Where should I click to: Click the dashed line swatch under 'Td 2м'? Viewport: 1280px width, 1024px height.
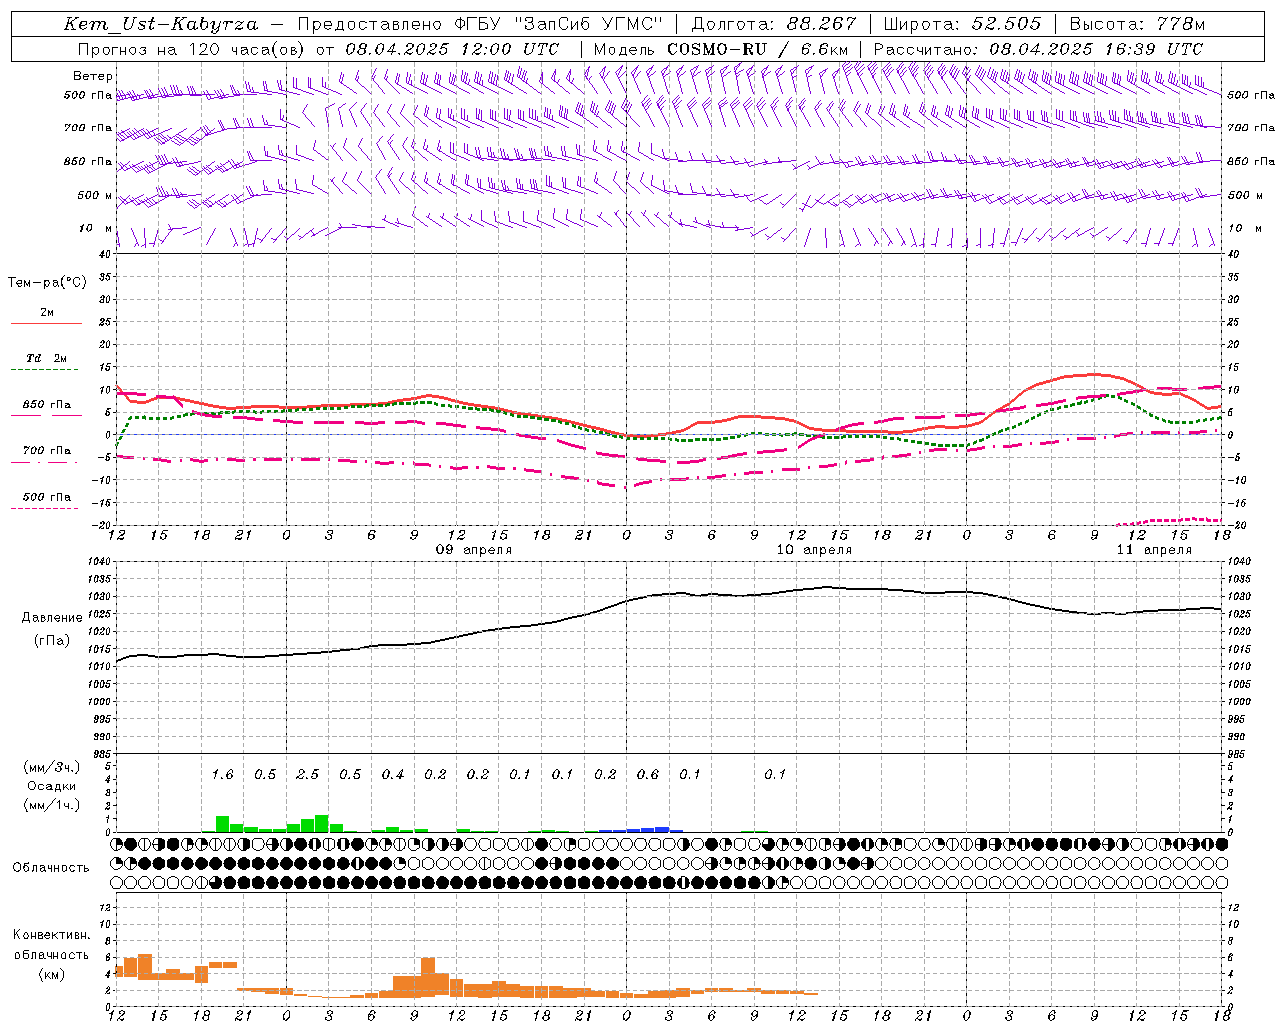coord(46,370)
